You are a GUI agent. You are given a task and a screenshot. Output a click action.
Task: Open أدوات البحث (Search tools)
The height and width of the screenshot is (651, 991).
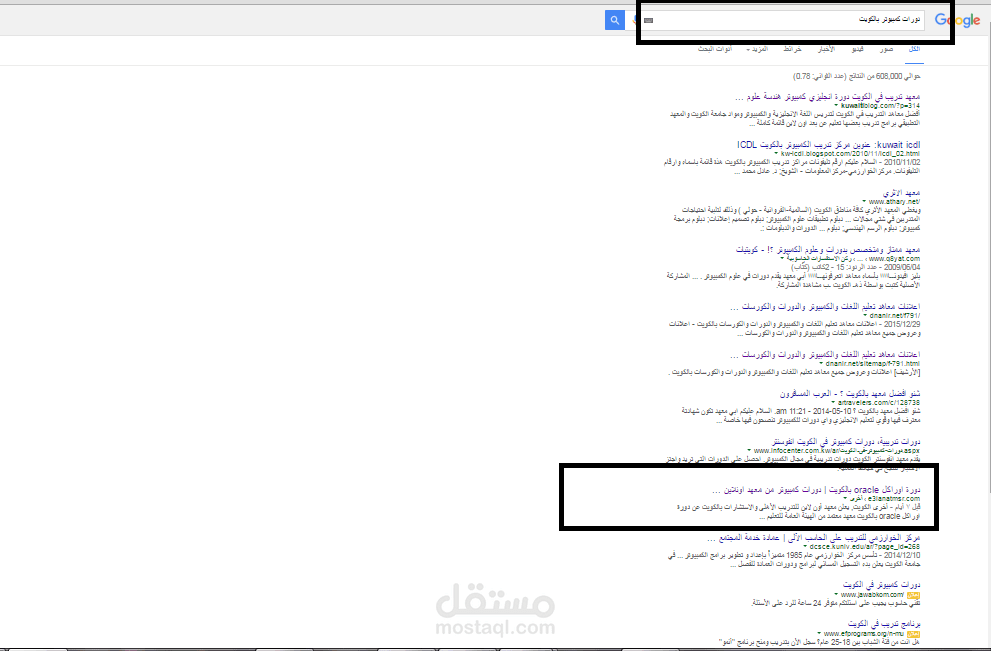[715, 49]
